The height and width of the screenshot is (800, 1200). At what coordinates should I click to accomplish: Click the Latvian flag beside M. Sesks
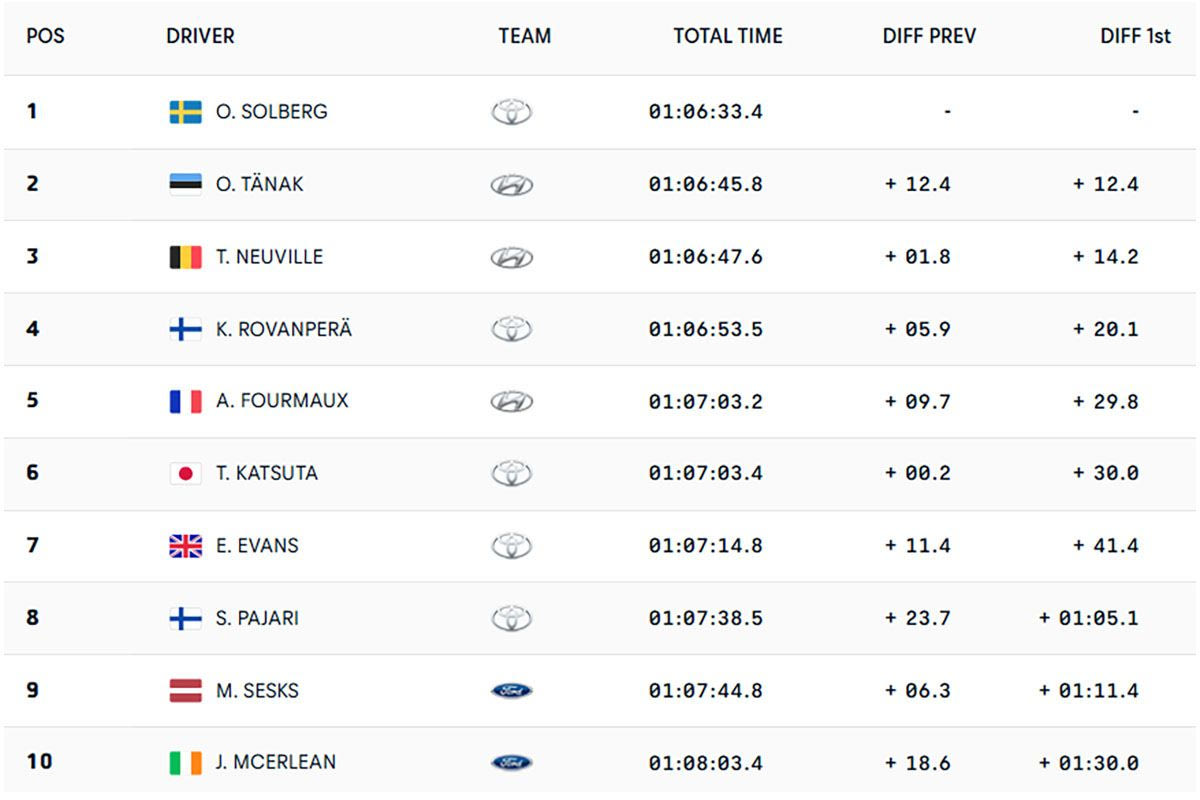coord(186,691)
